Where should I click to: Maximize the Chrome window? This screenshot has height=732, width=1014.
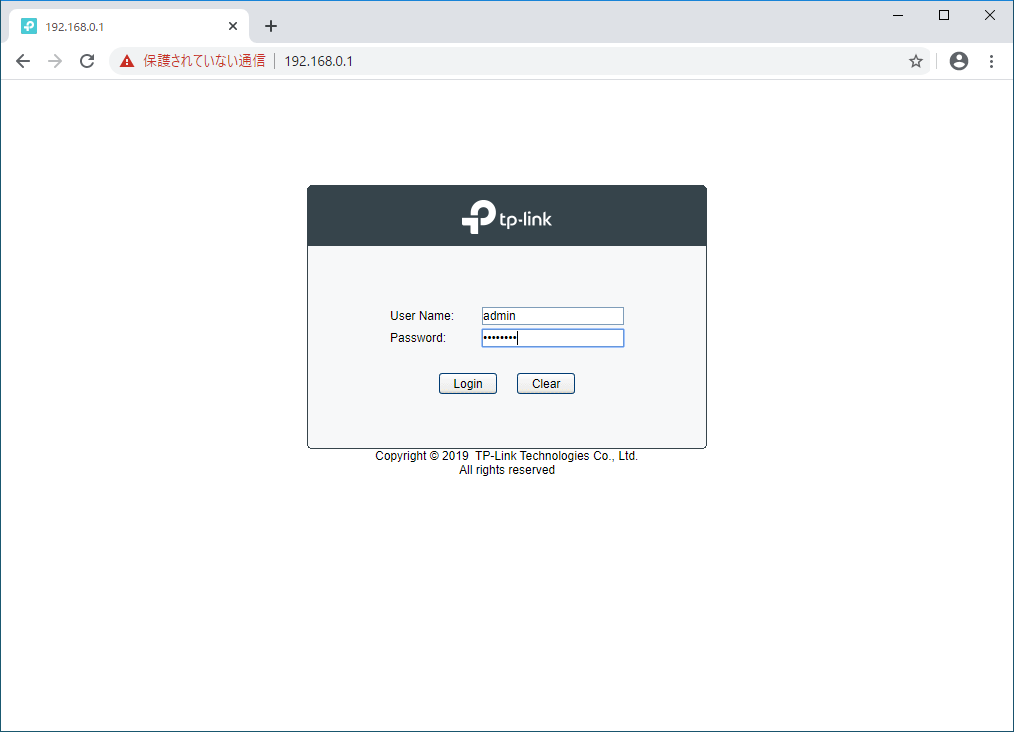tap(944, 15)
